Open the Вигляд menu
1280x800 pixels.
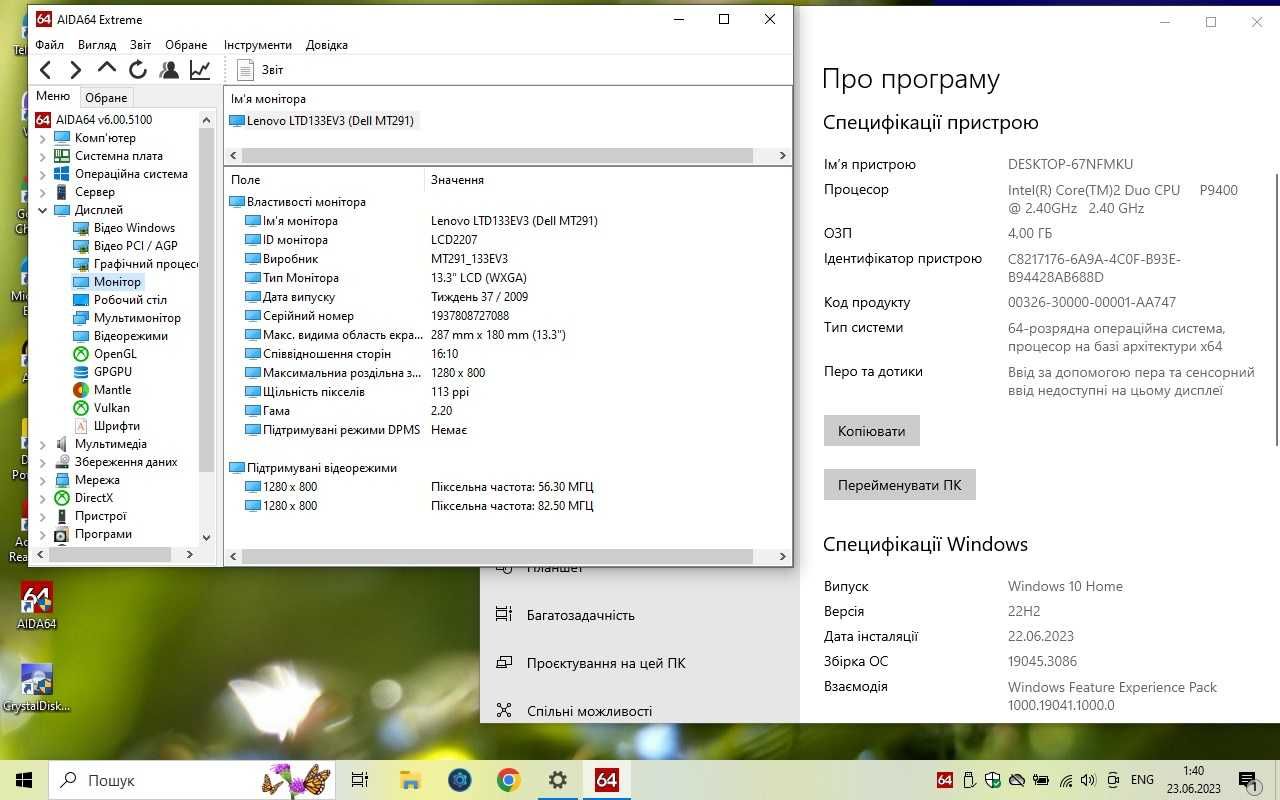[x=97, y=45]
